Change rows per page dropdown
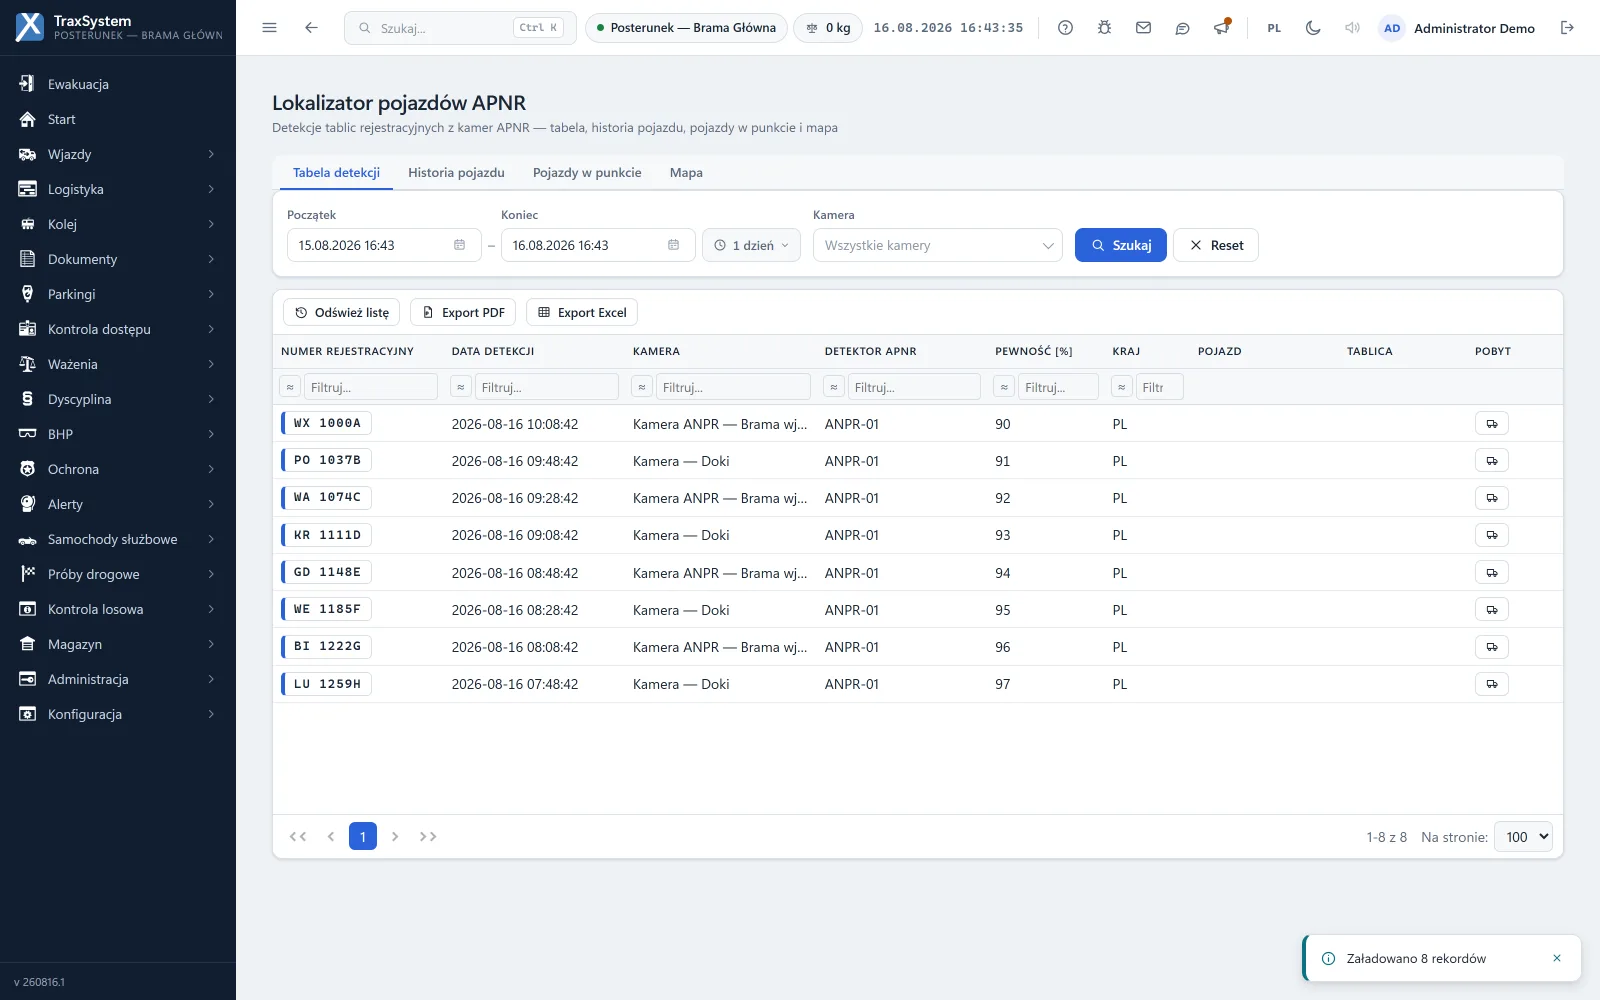The height and width of the screenshot is (1000, 1600). [1523, 837]
